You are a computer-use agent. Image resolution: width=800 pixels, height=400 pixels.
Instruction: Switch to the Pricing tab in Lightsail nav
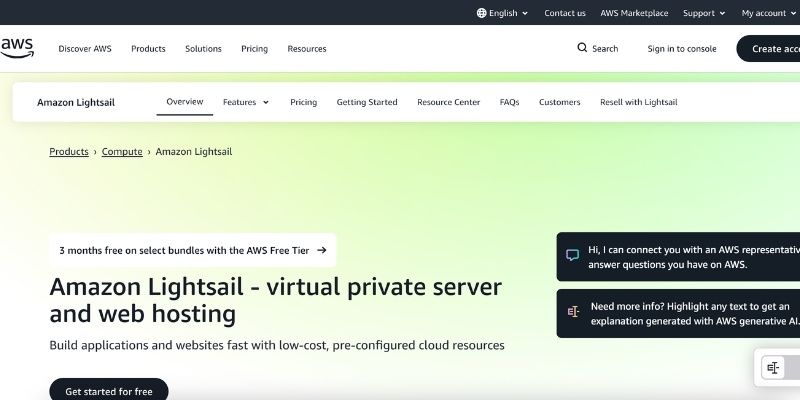click(x=303, y=102)
